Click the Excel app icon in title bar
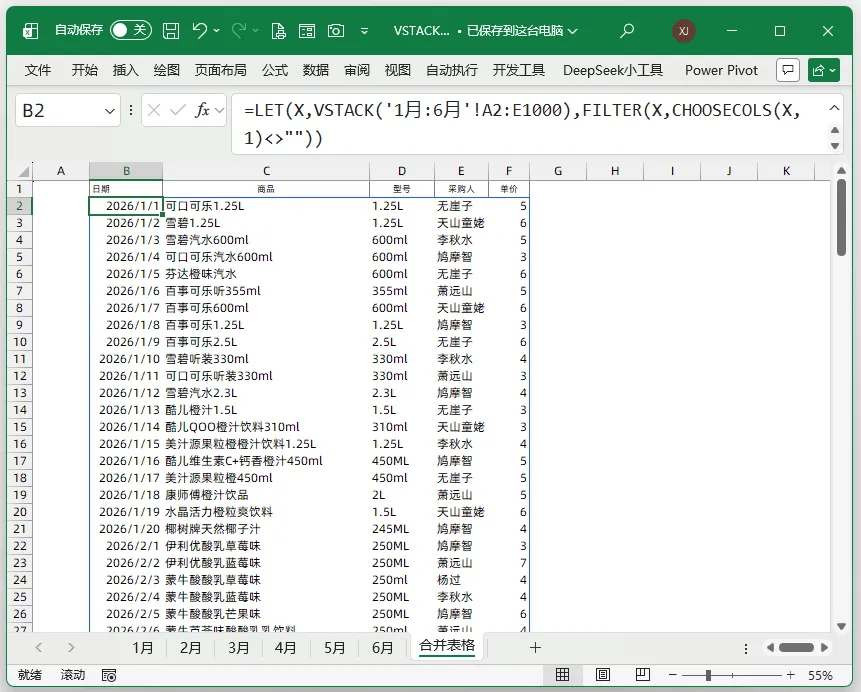Viewport: 861px width, 692px height. [x=30, y=31]
